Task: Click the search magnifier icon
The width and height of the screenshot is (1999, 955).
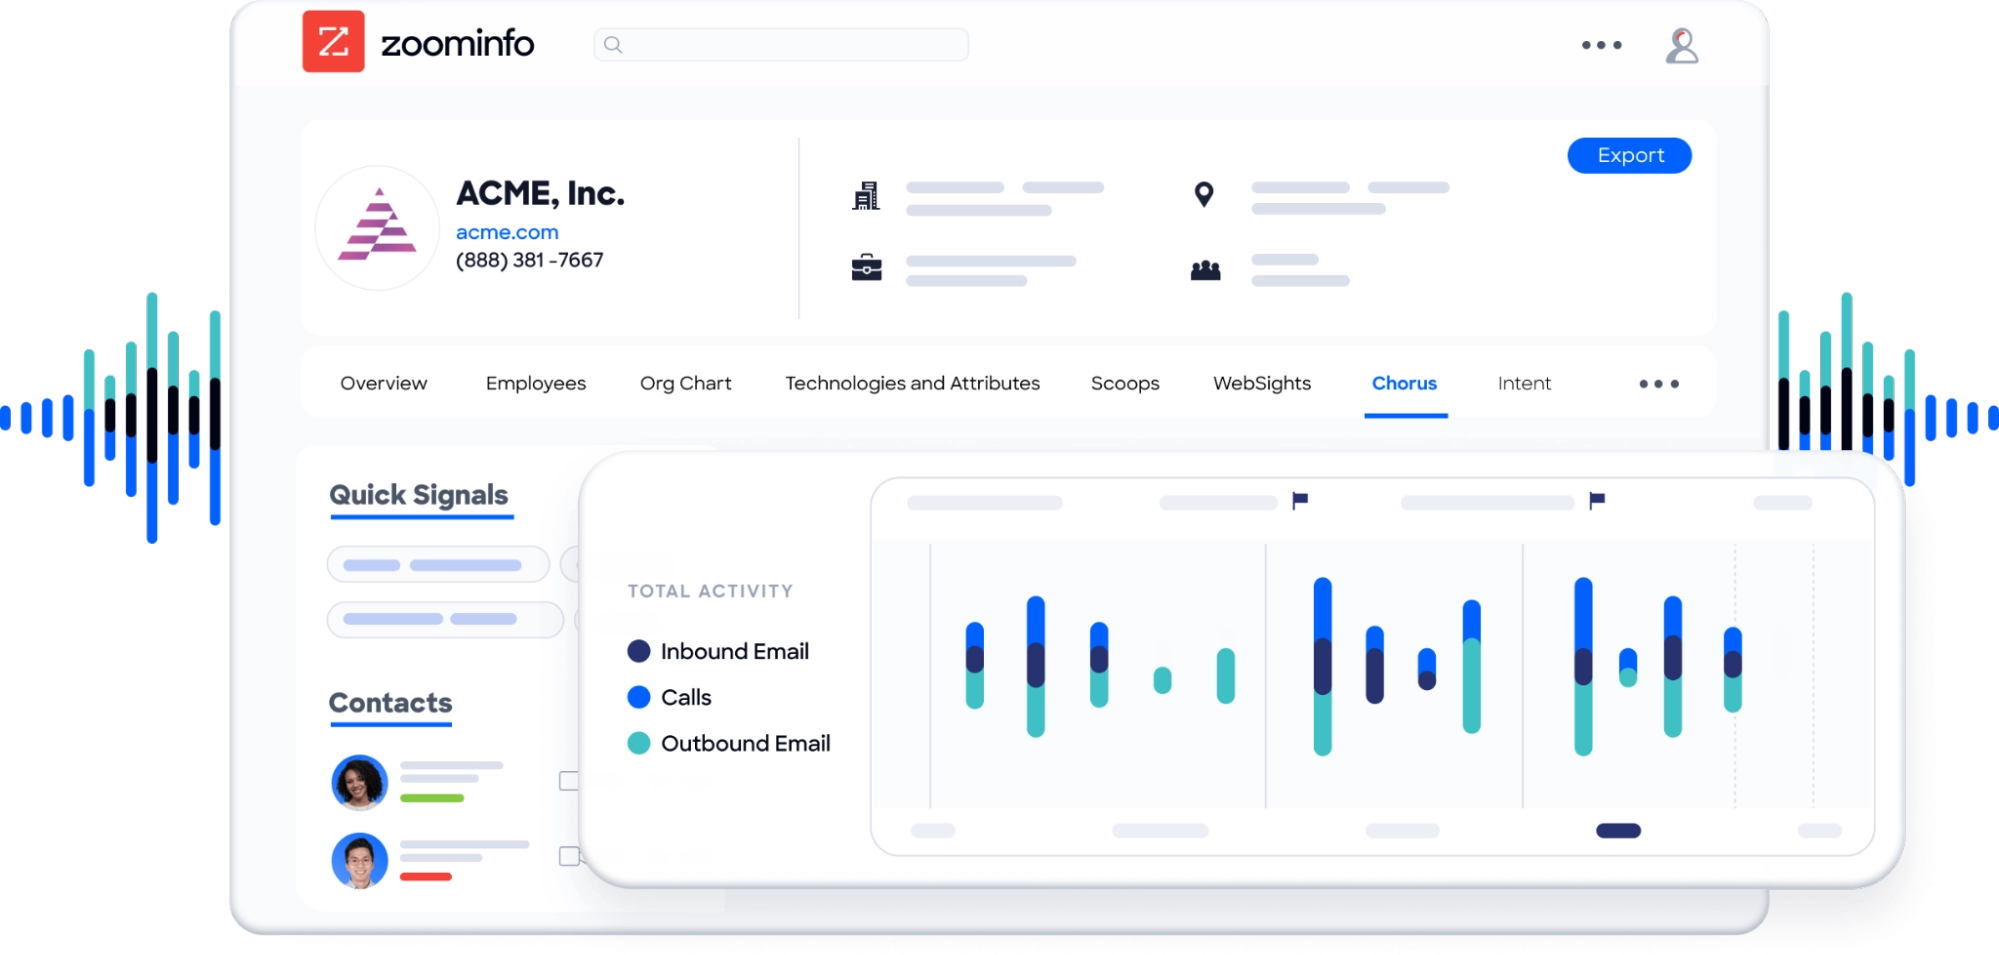Action: point(613,44)
